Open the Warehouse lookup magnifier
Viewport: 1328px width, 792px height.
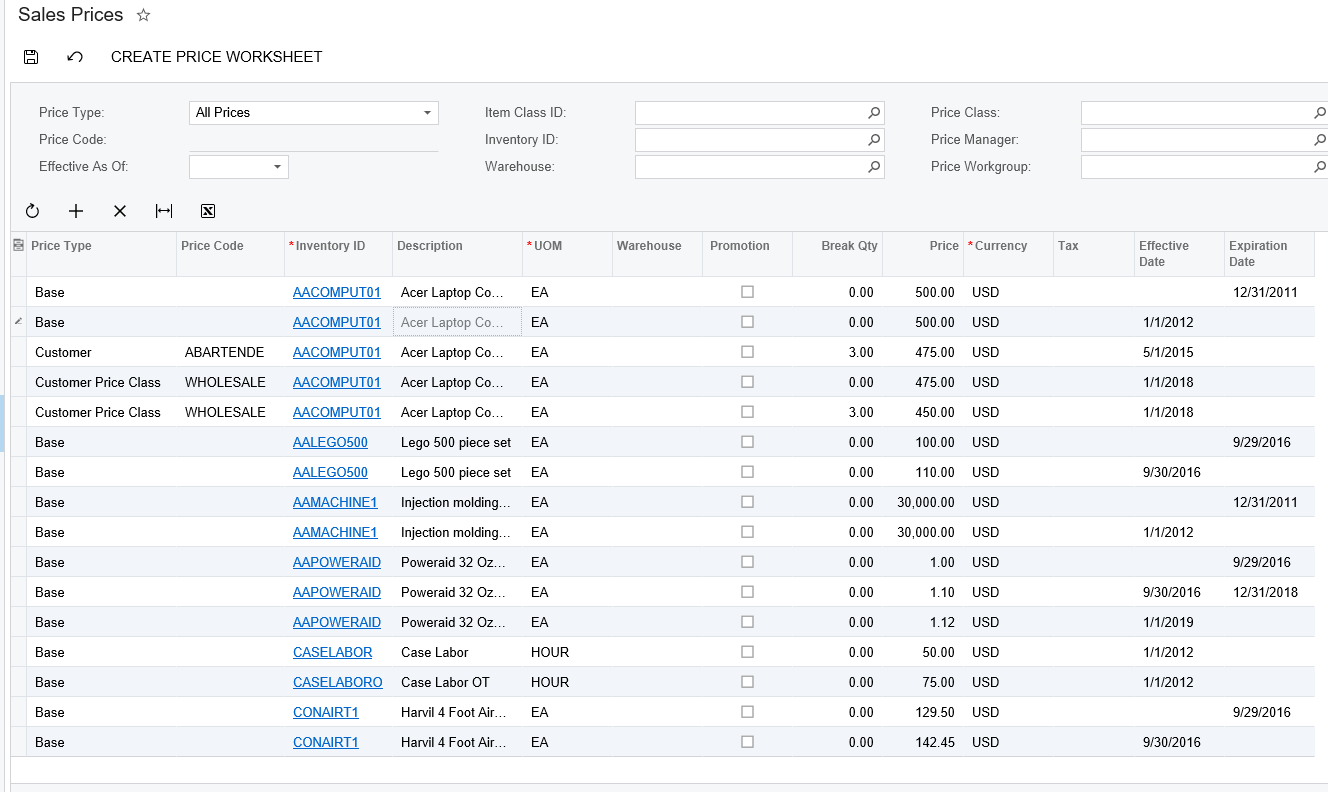pyautogui.click(x=874, y=166)
